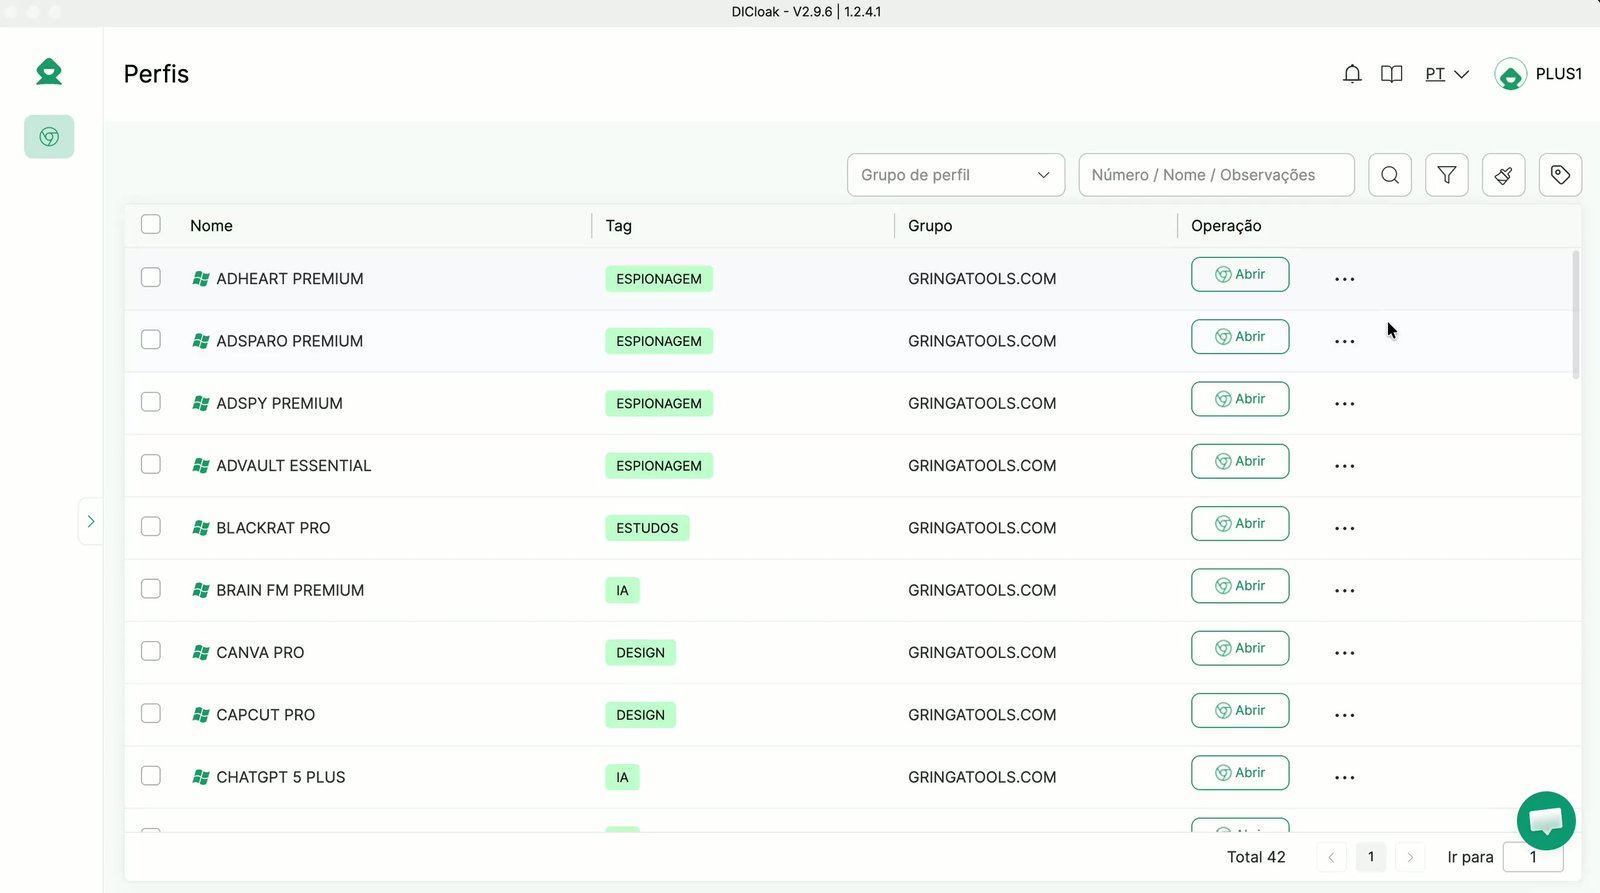Click BRAIN FM PREMIUM profile icon
Image resolution: width=1600 pixels, height=893 pixels.
pyautogui.click(x=201, y=590)
